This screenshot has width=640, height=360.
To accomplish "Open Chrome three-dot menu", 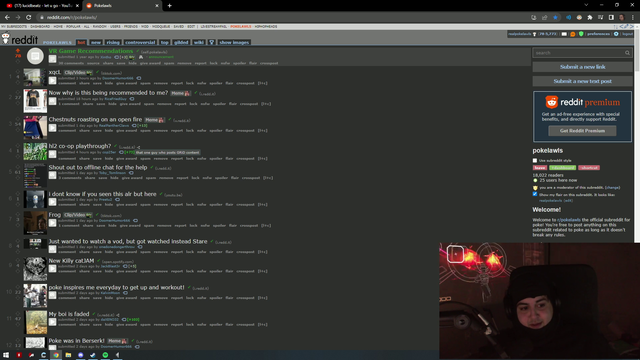I will 633,18.
